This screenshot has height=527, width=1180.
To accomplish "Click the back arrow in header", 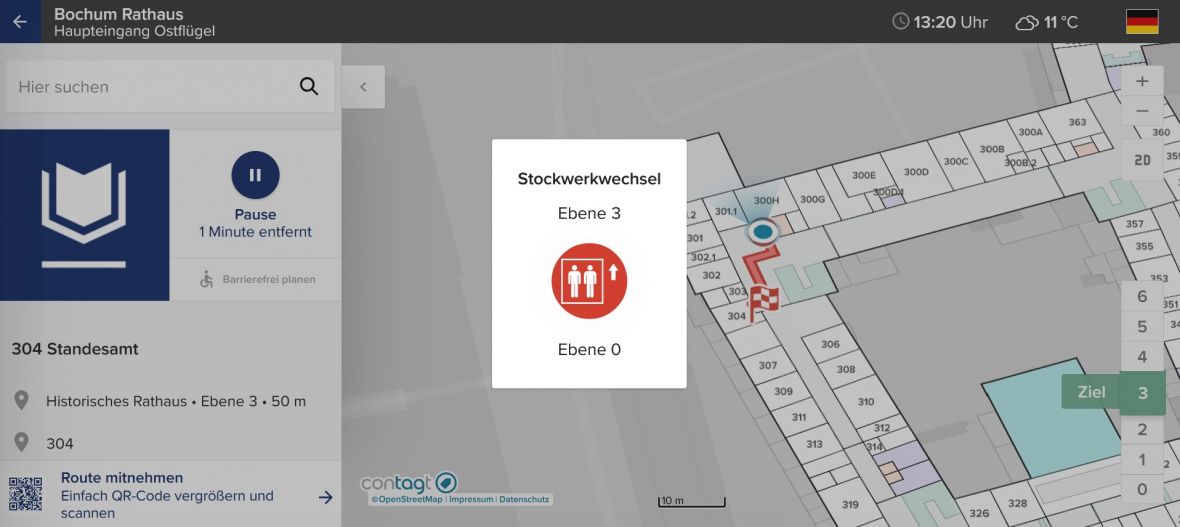I will coord(20,21).
